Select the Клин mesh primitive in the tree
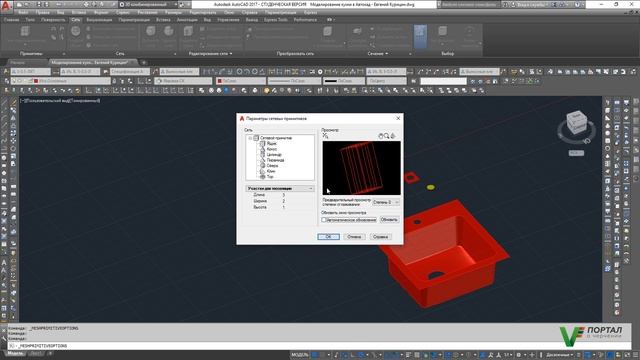Viewport: 640px width, 360px height. (x=271, y=171)
